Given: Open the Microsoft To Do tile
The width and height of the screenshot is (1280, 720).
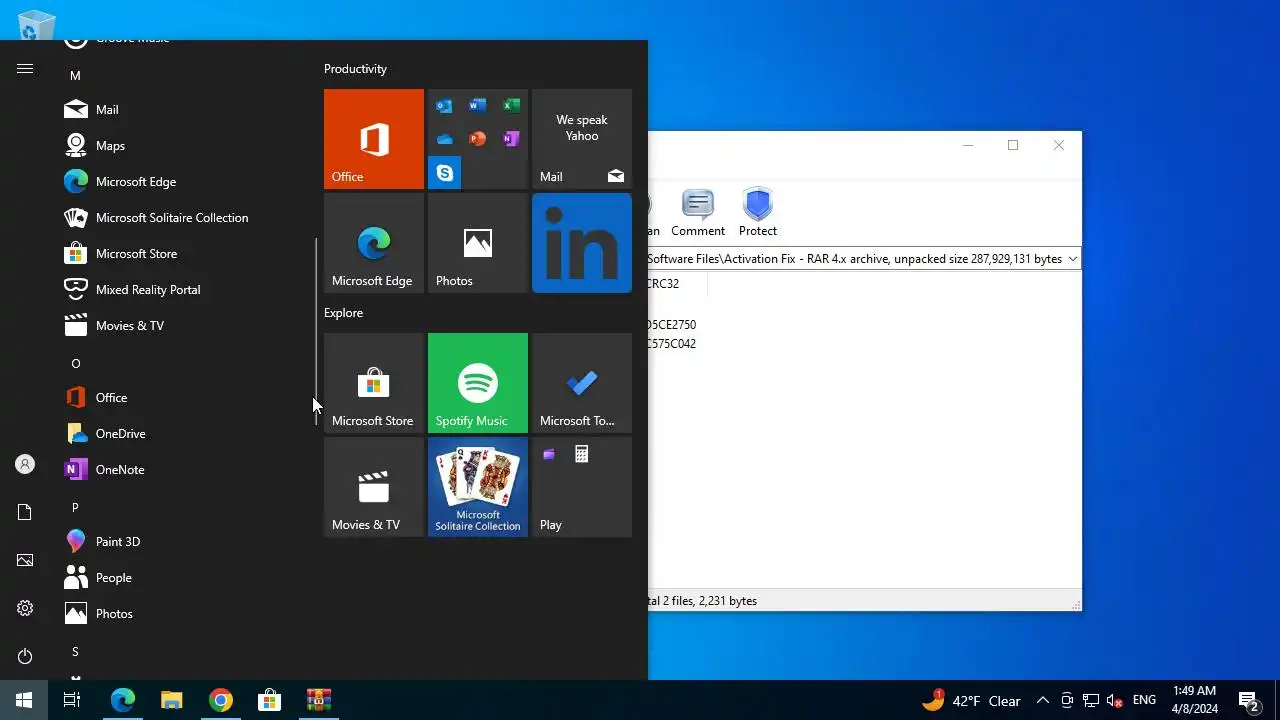Looking at the screenshot, I should (582, 383).
